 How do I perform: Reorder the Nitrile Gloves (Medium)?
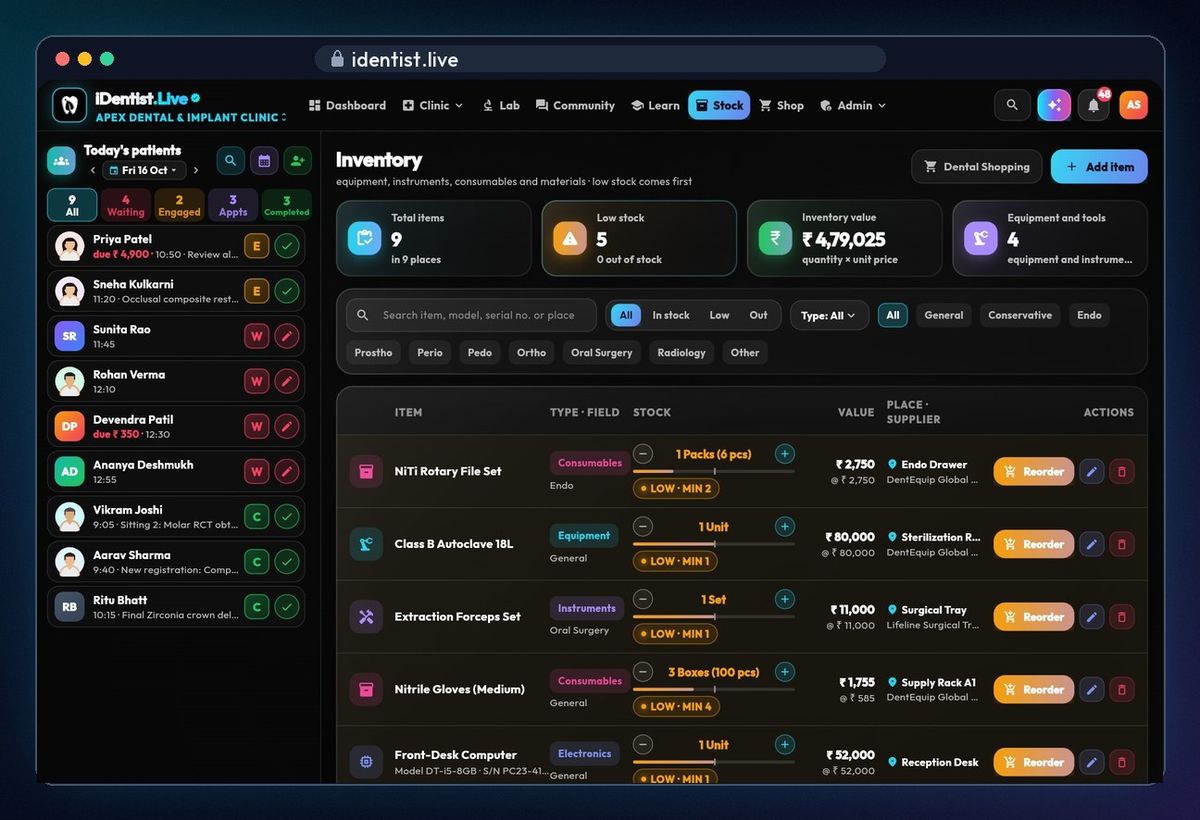coord(1034,689)
